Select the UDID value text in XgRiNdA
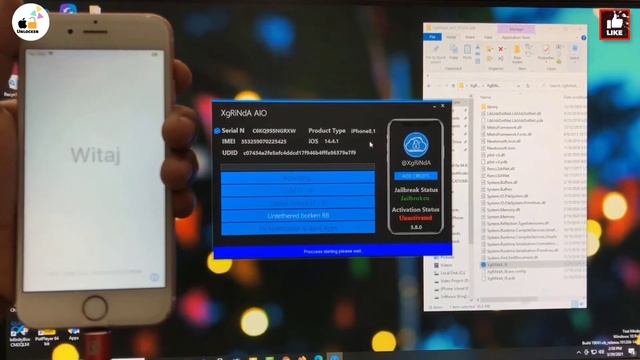The image size is (640, 360). click(300, 153)
